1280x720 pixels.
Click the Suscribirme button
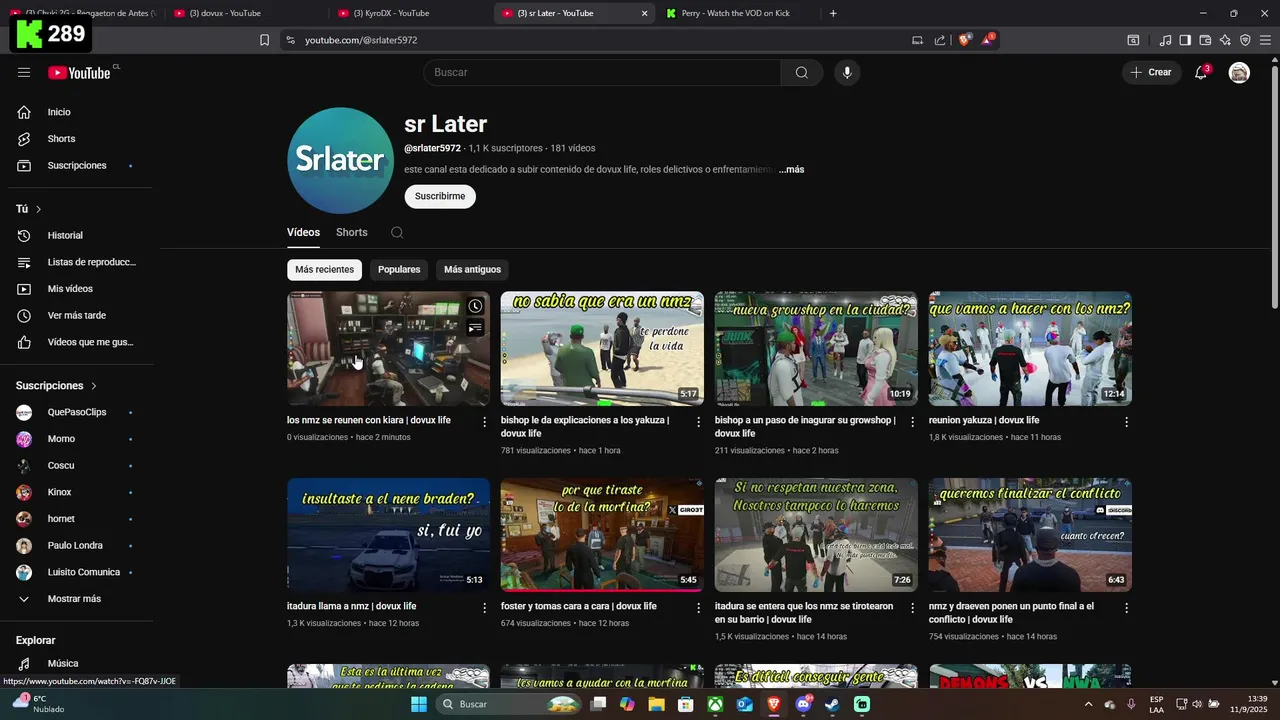(440, 196)
